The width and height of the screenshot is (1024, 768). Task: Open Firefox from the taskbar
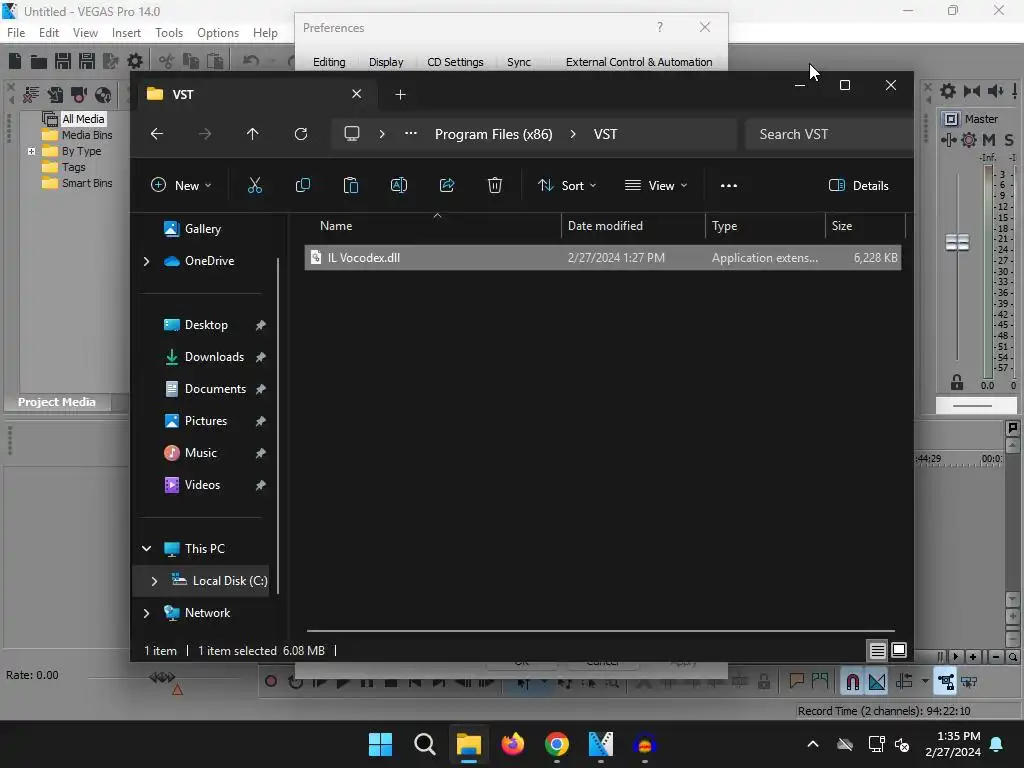pos(513,744)
